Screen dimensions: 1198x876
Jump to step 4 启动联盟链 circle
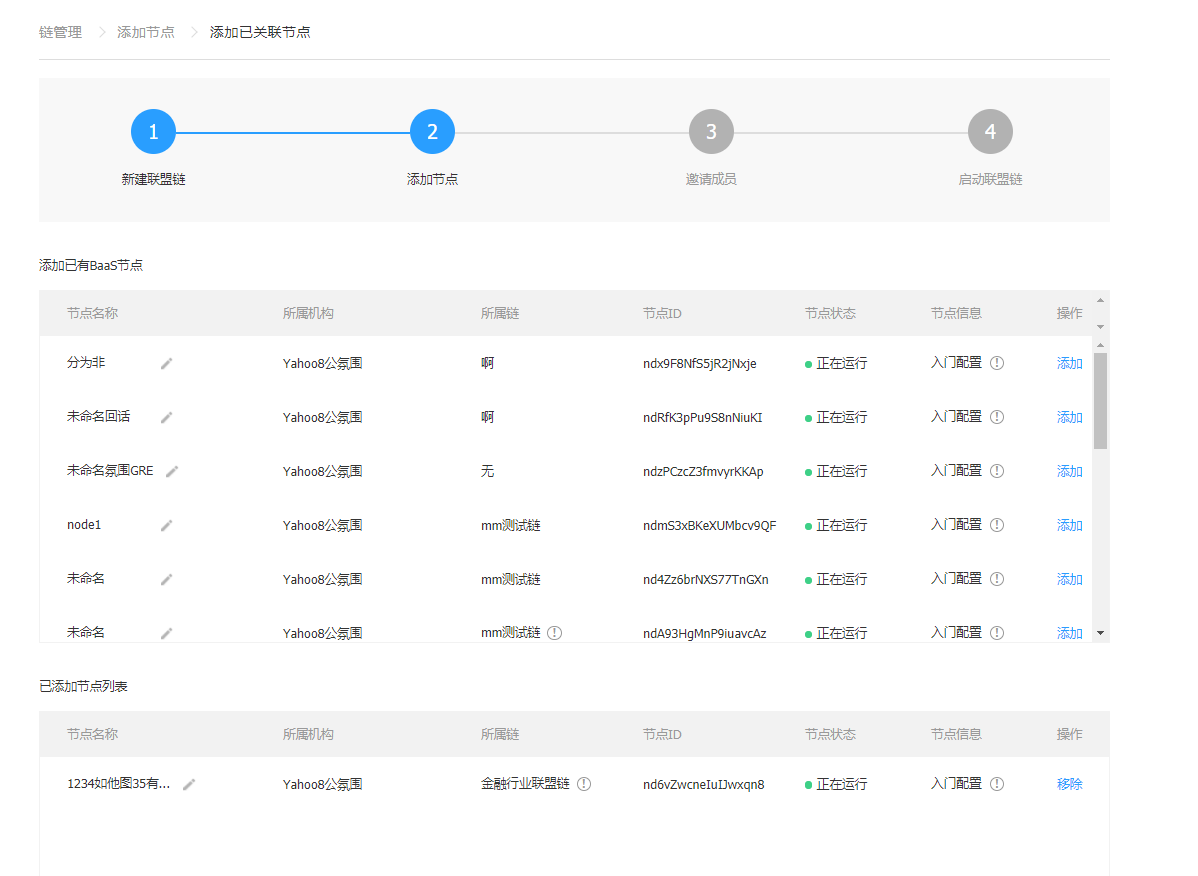990,132
